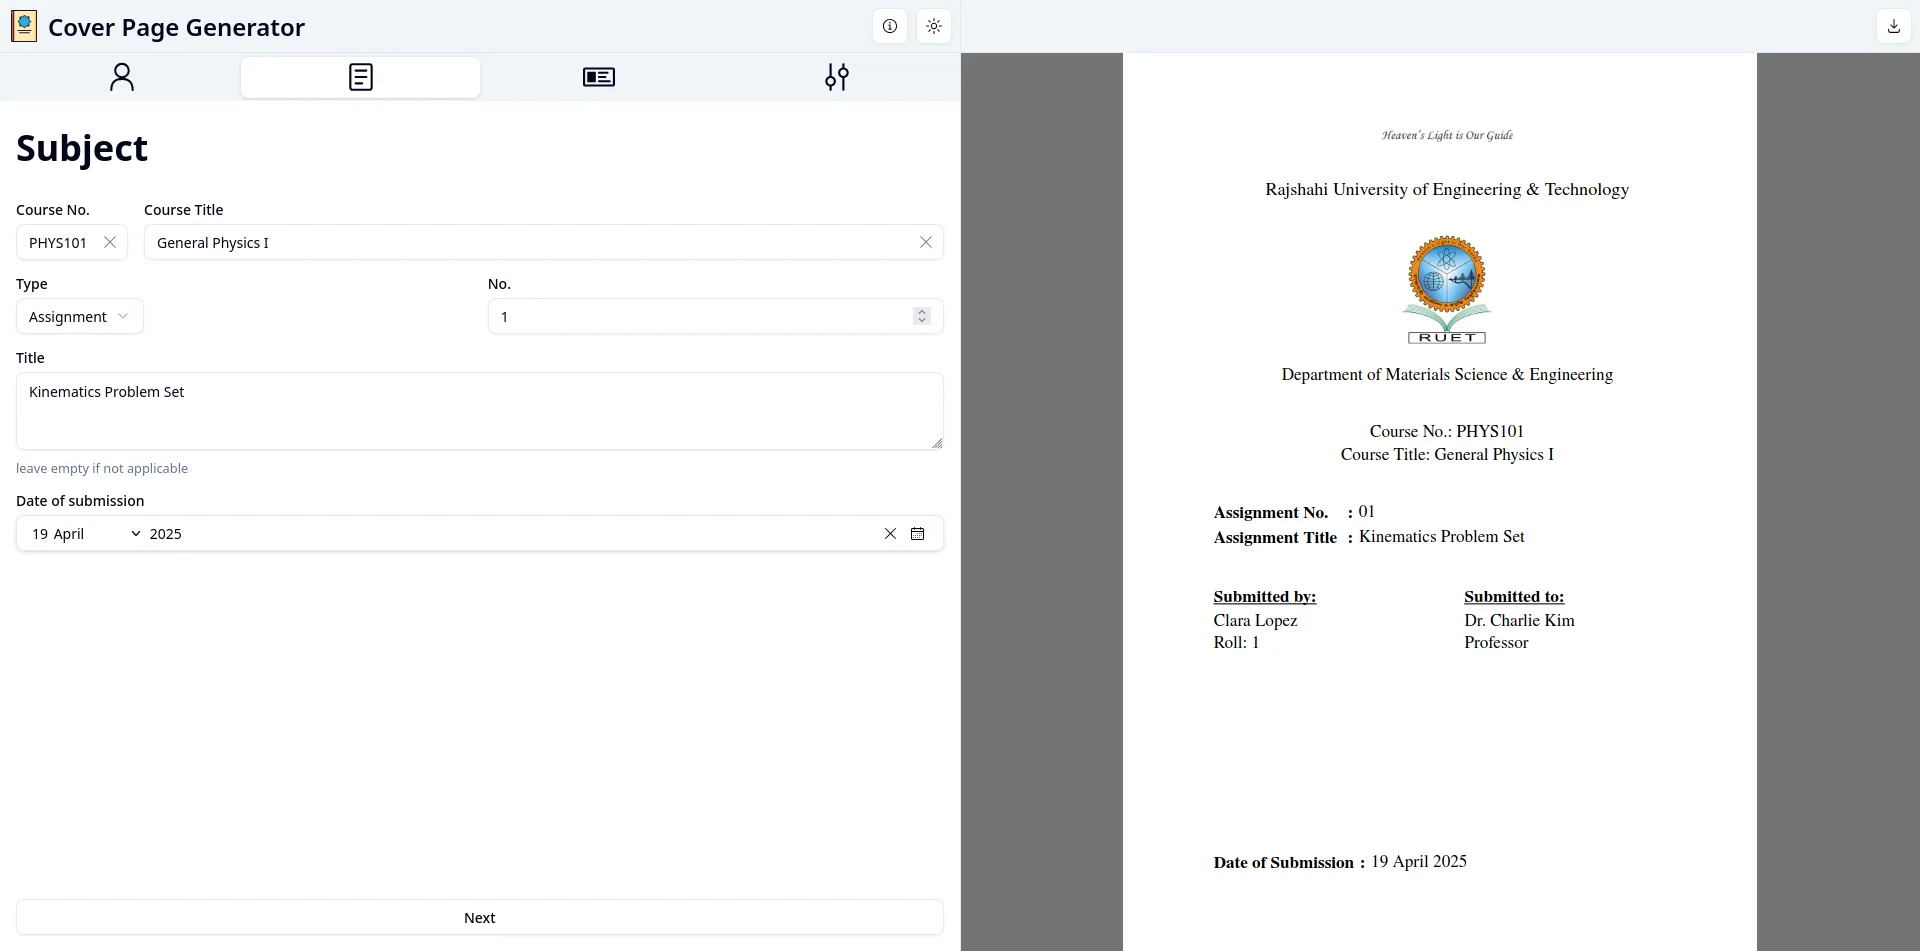Clear the Course No. field

pyautogui.click(x=110, y=243)
